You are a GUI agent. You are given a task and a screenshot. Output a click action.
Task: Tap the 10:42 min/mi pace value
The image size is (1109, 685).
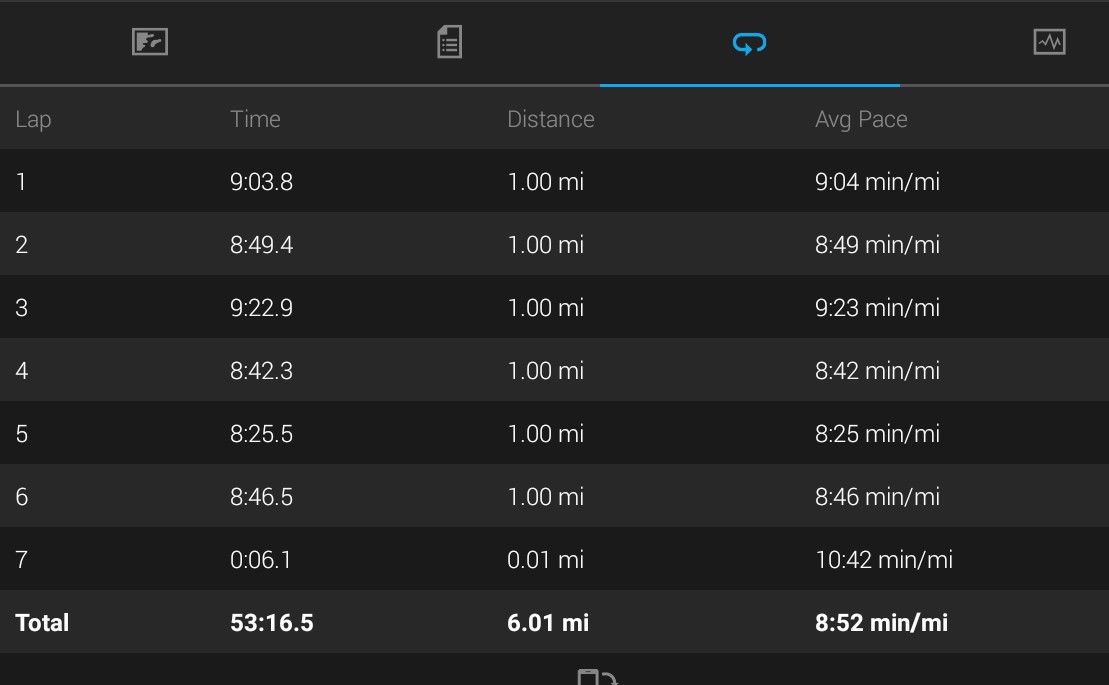click(x=884, y=559)
